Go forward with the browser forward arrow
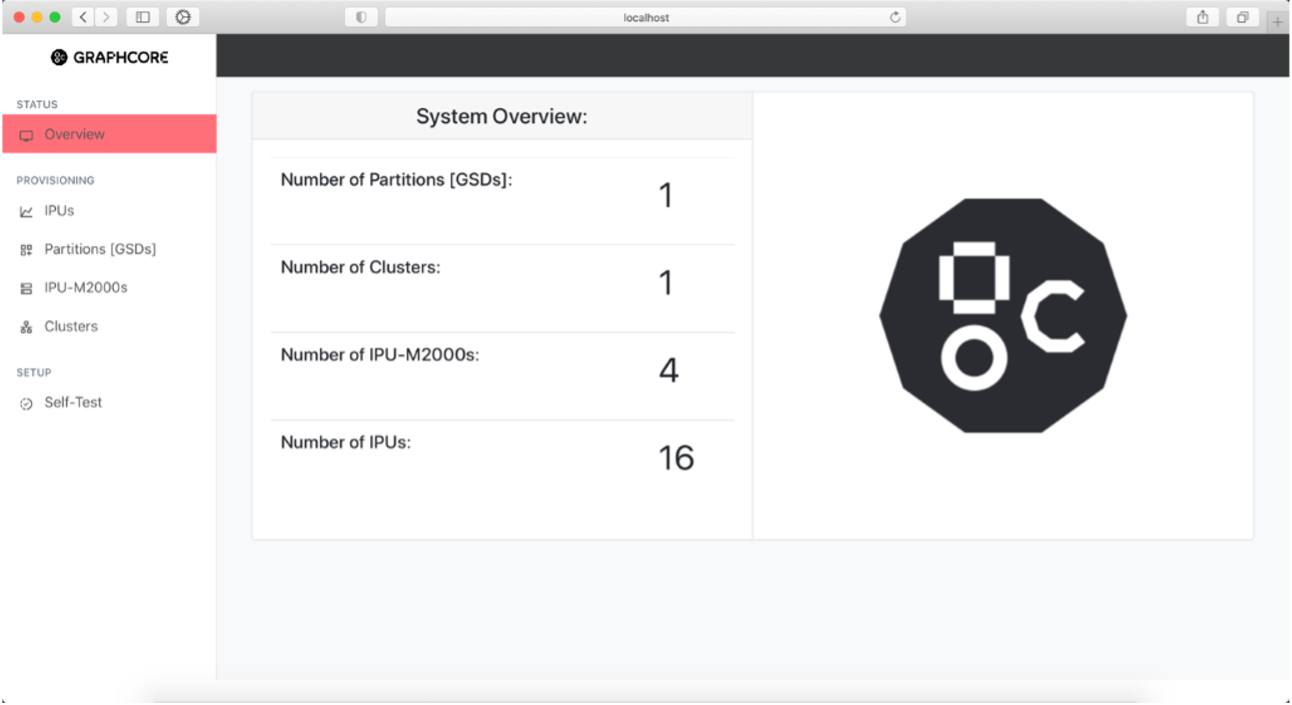 106,17
